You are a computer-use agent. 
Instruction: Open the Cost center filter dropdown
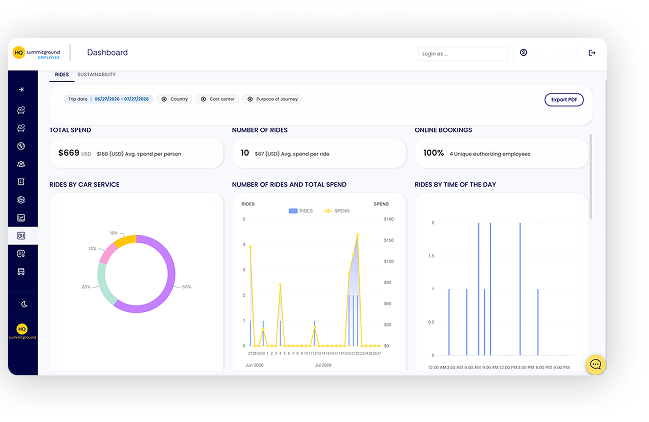(x=217, y=99)
